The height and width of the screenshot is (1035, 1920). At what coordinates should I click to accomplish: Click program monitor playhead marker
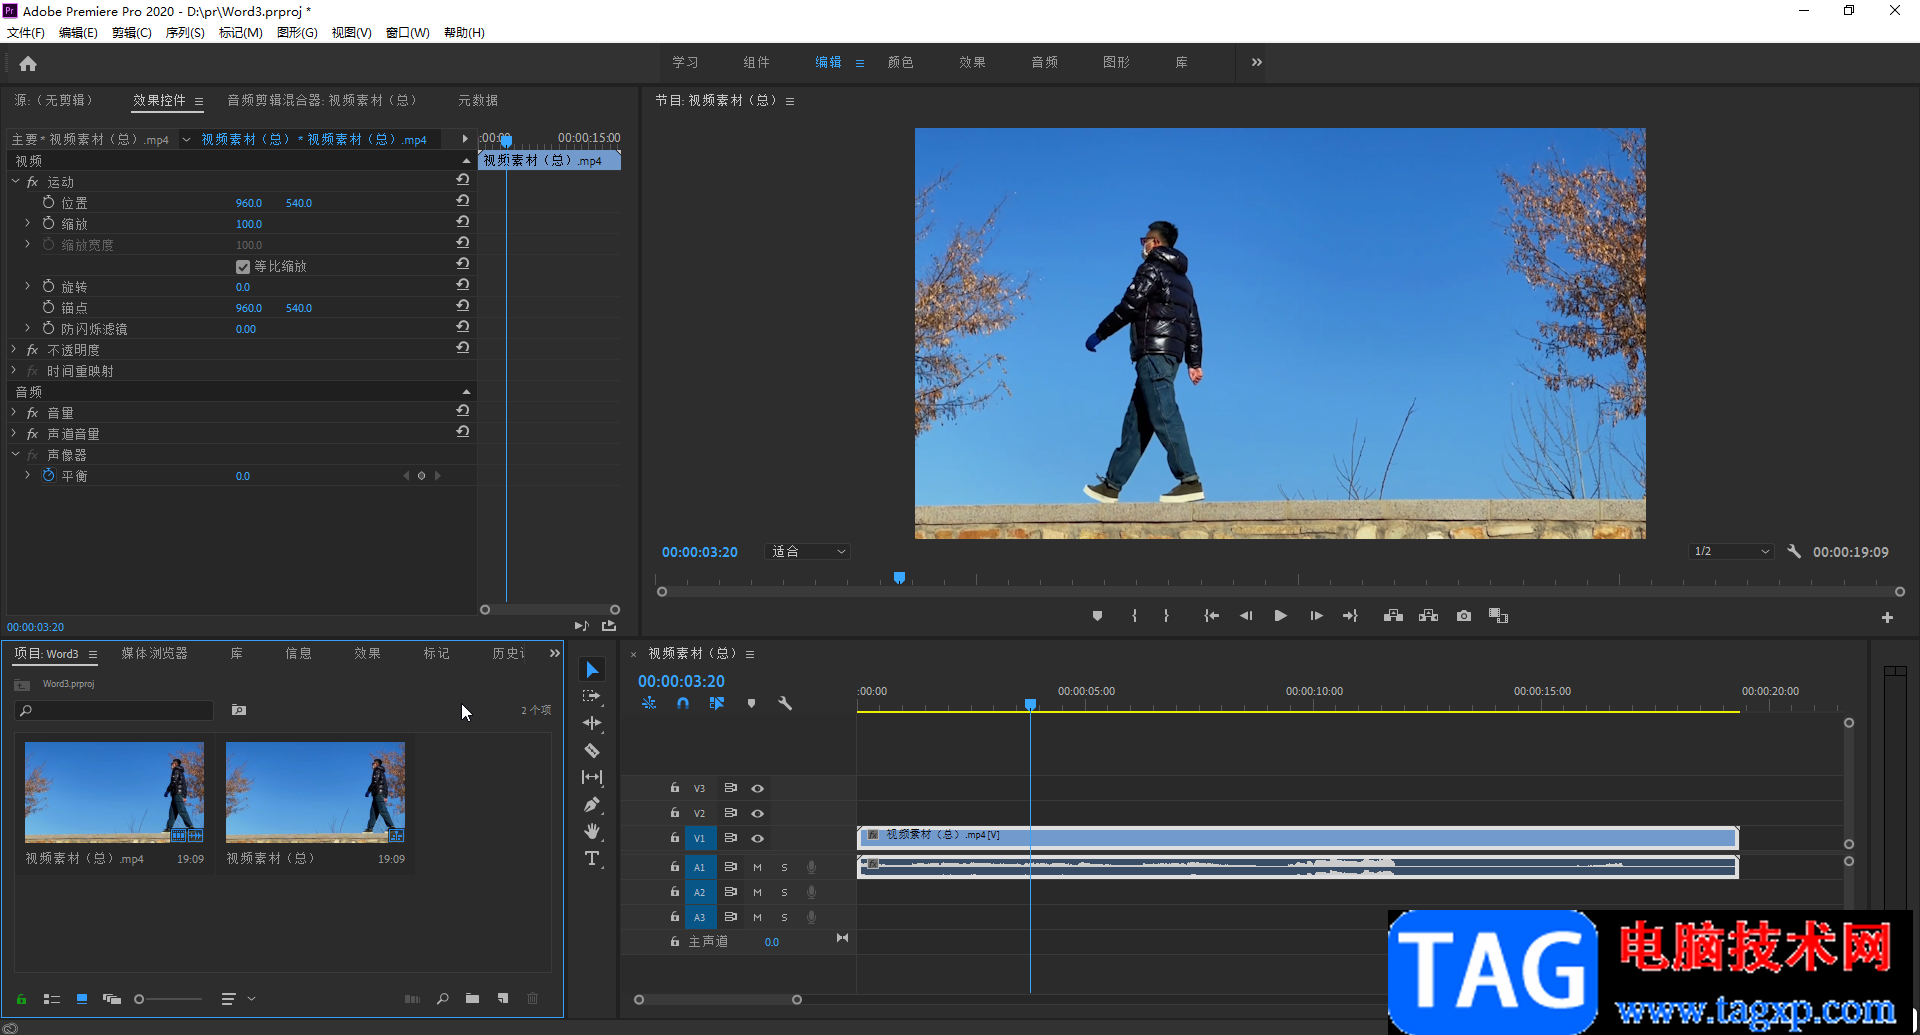tap(899, 578)
